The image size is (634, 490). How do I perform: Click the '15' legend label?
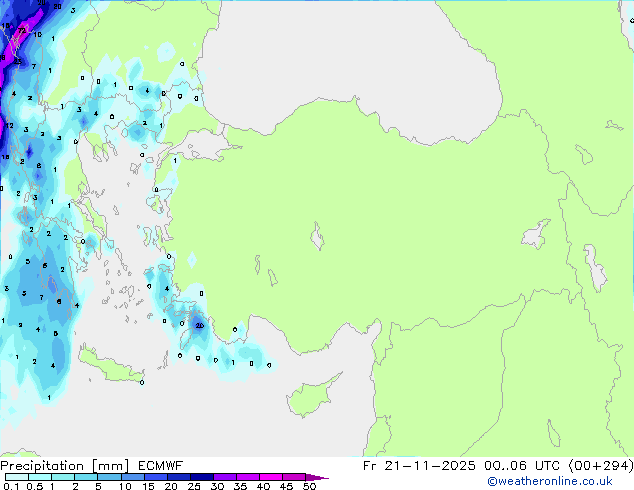point(148,486)
